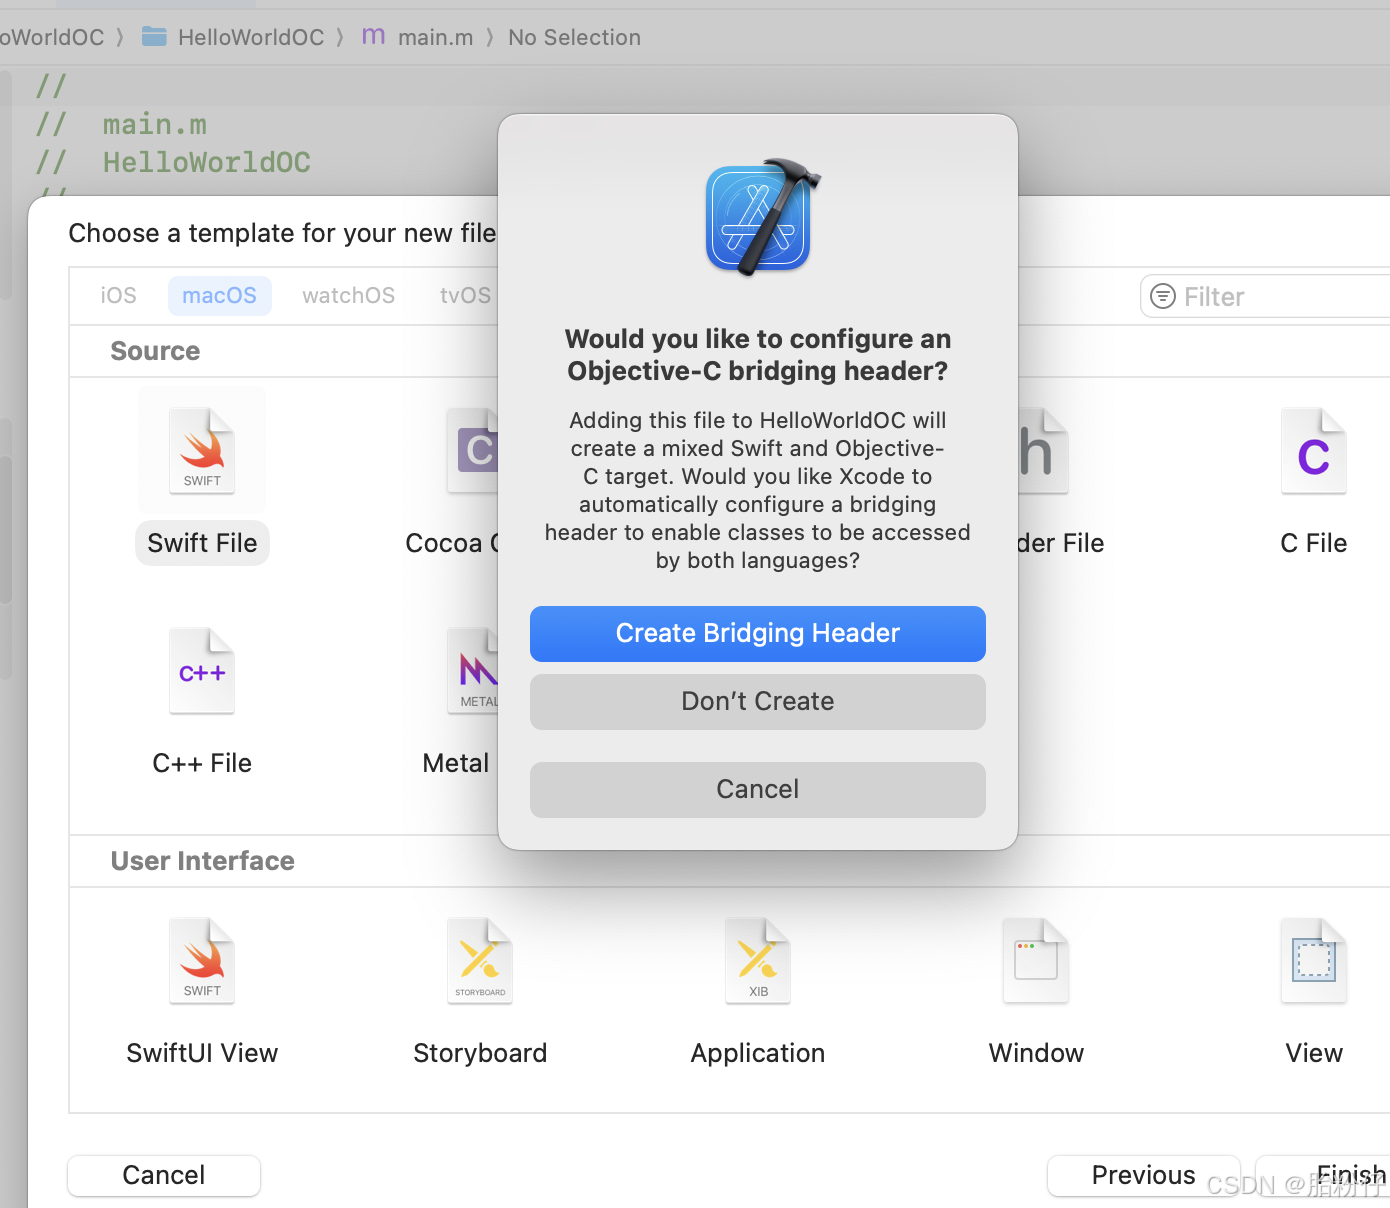Select the Storyboard template icon
The width and height of the screenshot is (1390, 1208).
coord(480,961)
